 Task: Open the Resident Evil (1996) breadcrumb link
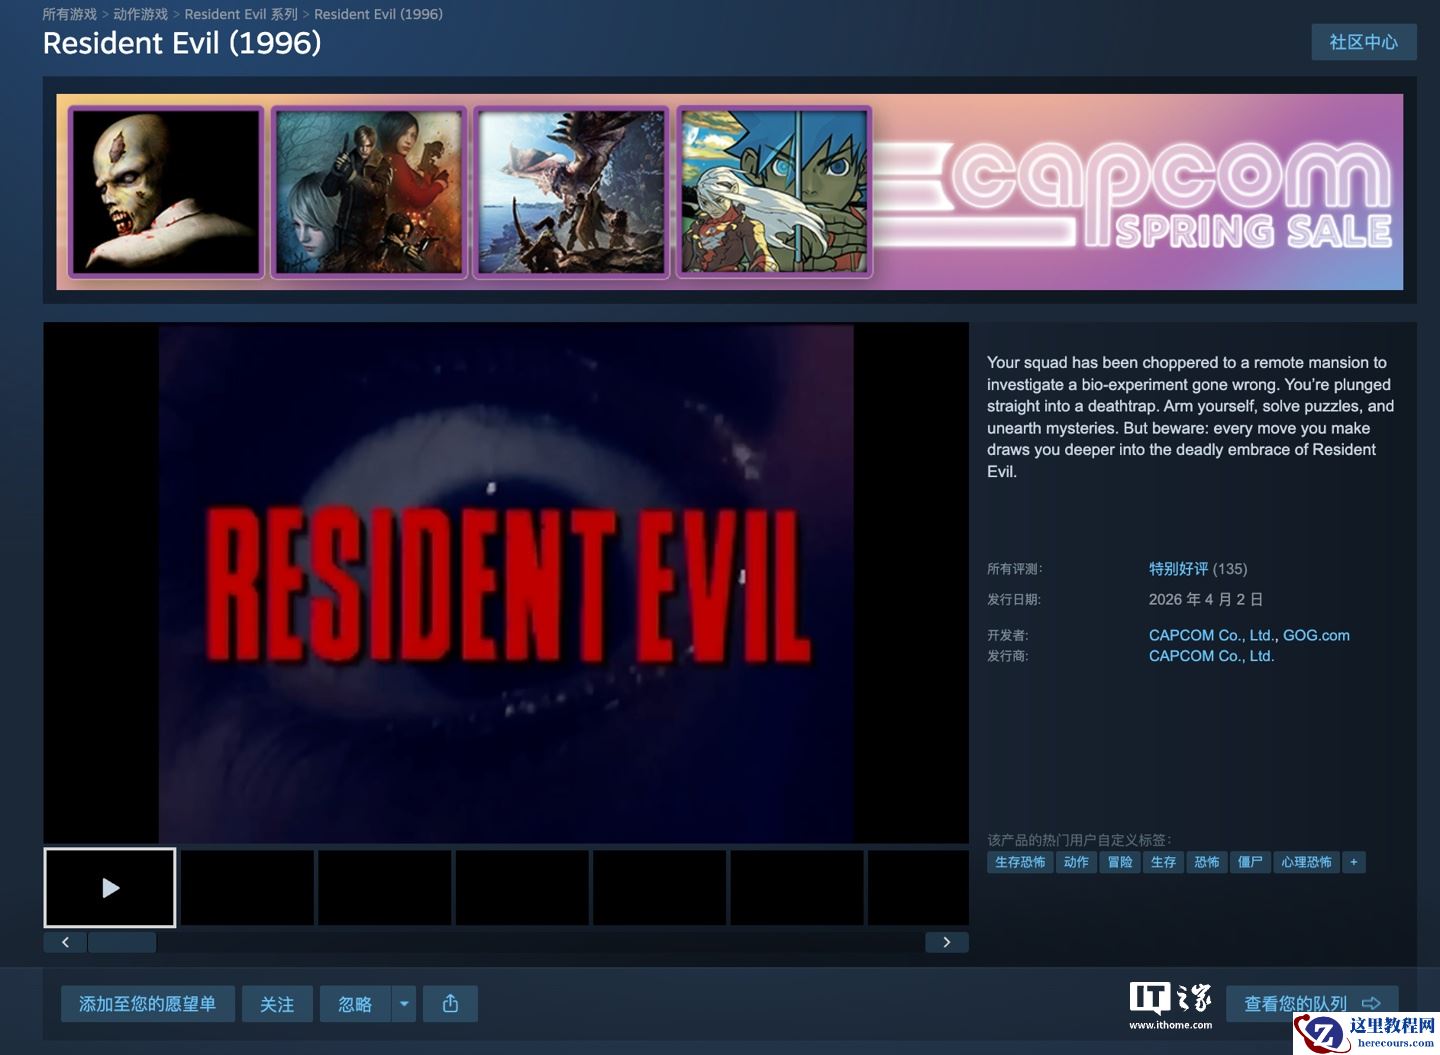(x=378, y=14)
